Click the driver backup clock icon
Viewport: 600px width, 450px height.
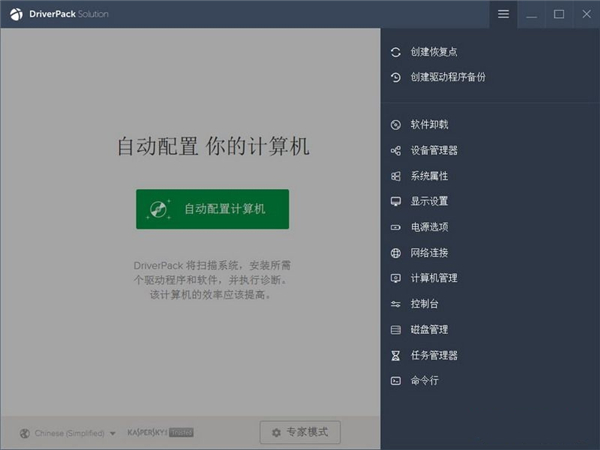click(396, 77)
